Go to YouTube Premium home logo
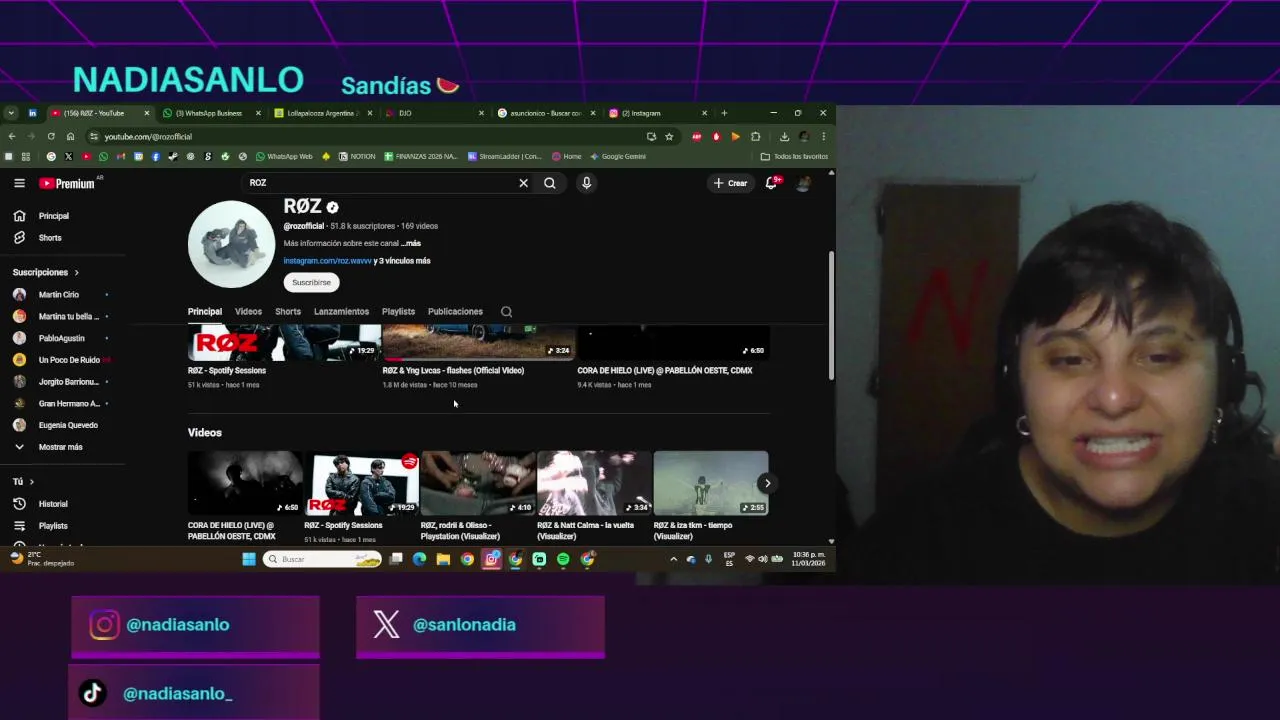 tap(67, 183)
